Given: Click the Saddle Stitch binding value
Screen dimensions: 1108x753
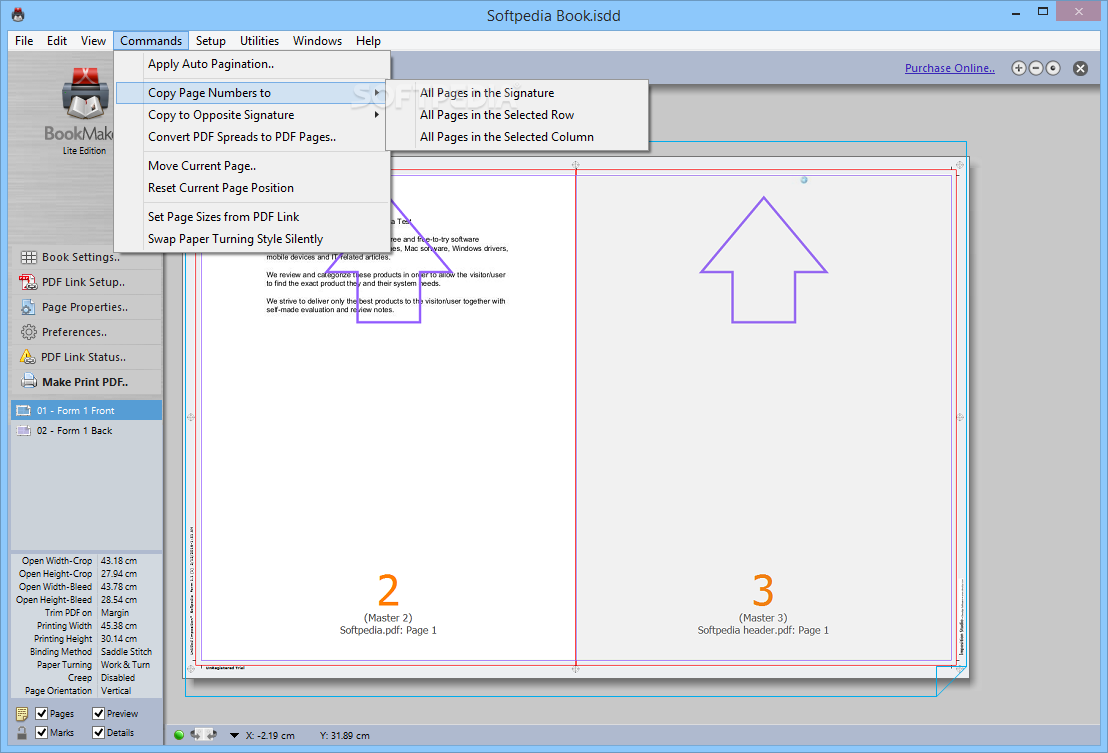Looking at the screenshot, I should point(126,651).
